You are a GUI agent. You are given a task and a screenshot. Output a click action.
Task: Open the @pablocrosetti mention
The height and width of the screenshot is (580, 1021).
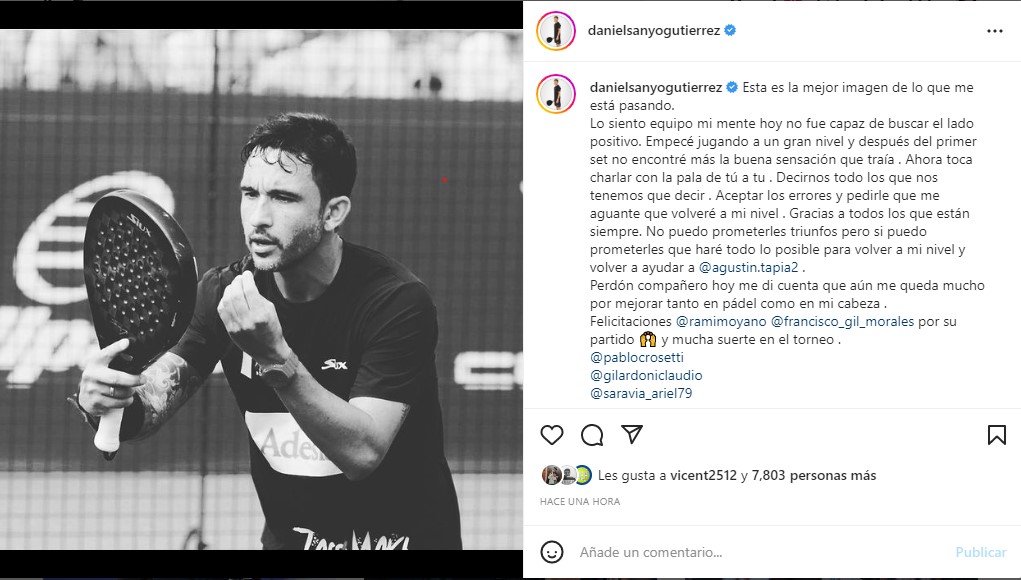(x=637, y=357)
